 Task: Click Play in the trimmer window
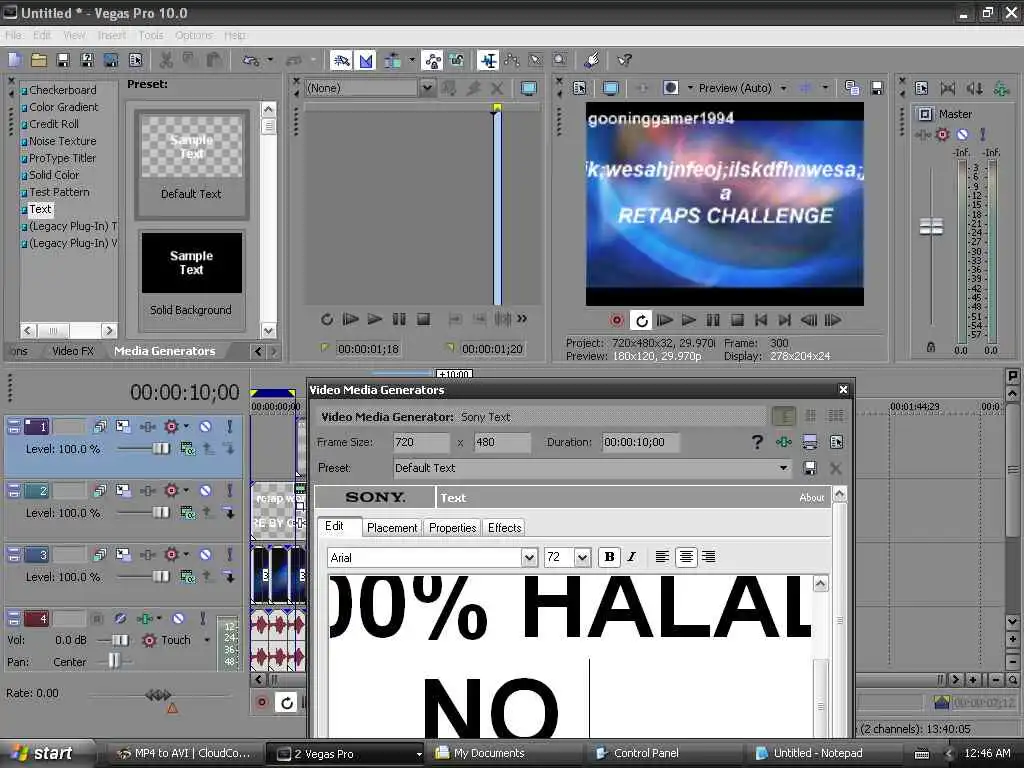coord(374,319)
